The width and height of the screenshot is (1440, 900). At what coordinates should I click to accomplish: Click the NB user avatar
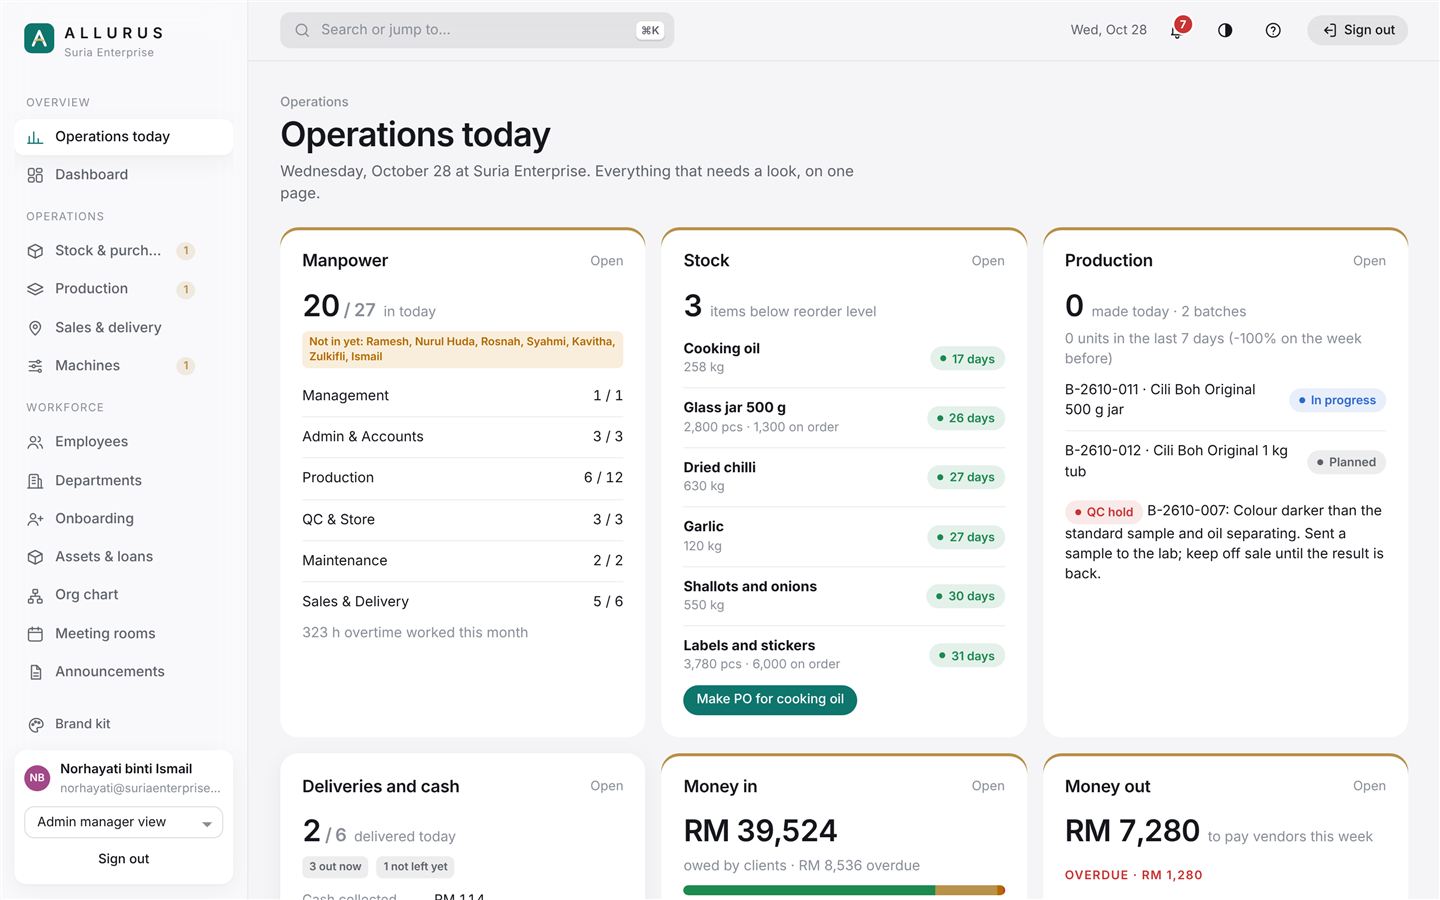[37, 778]
